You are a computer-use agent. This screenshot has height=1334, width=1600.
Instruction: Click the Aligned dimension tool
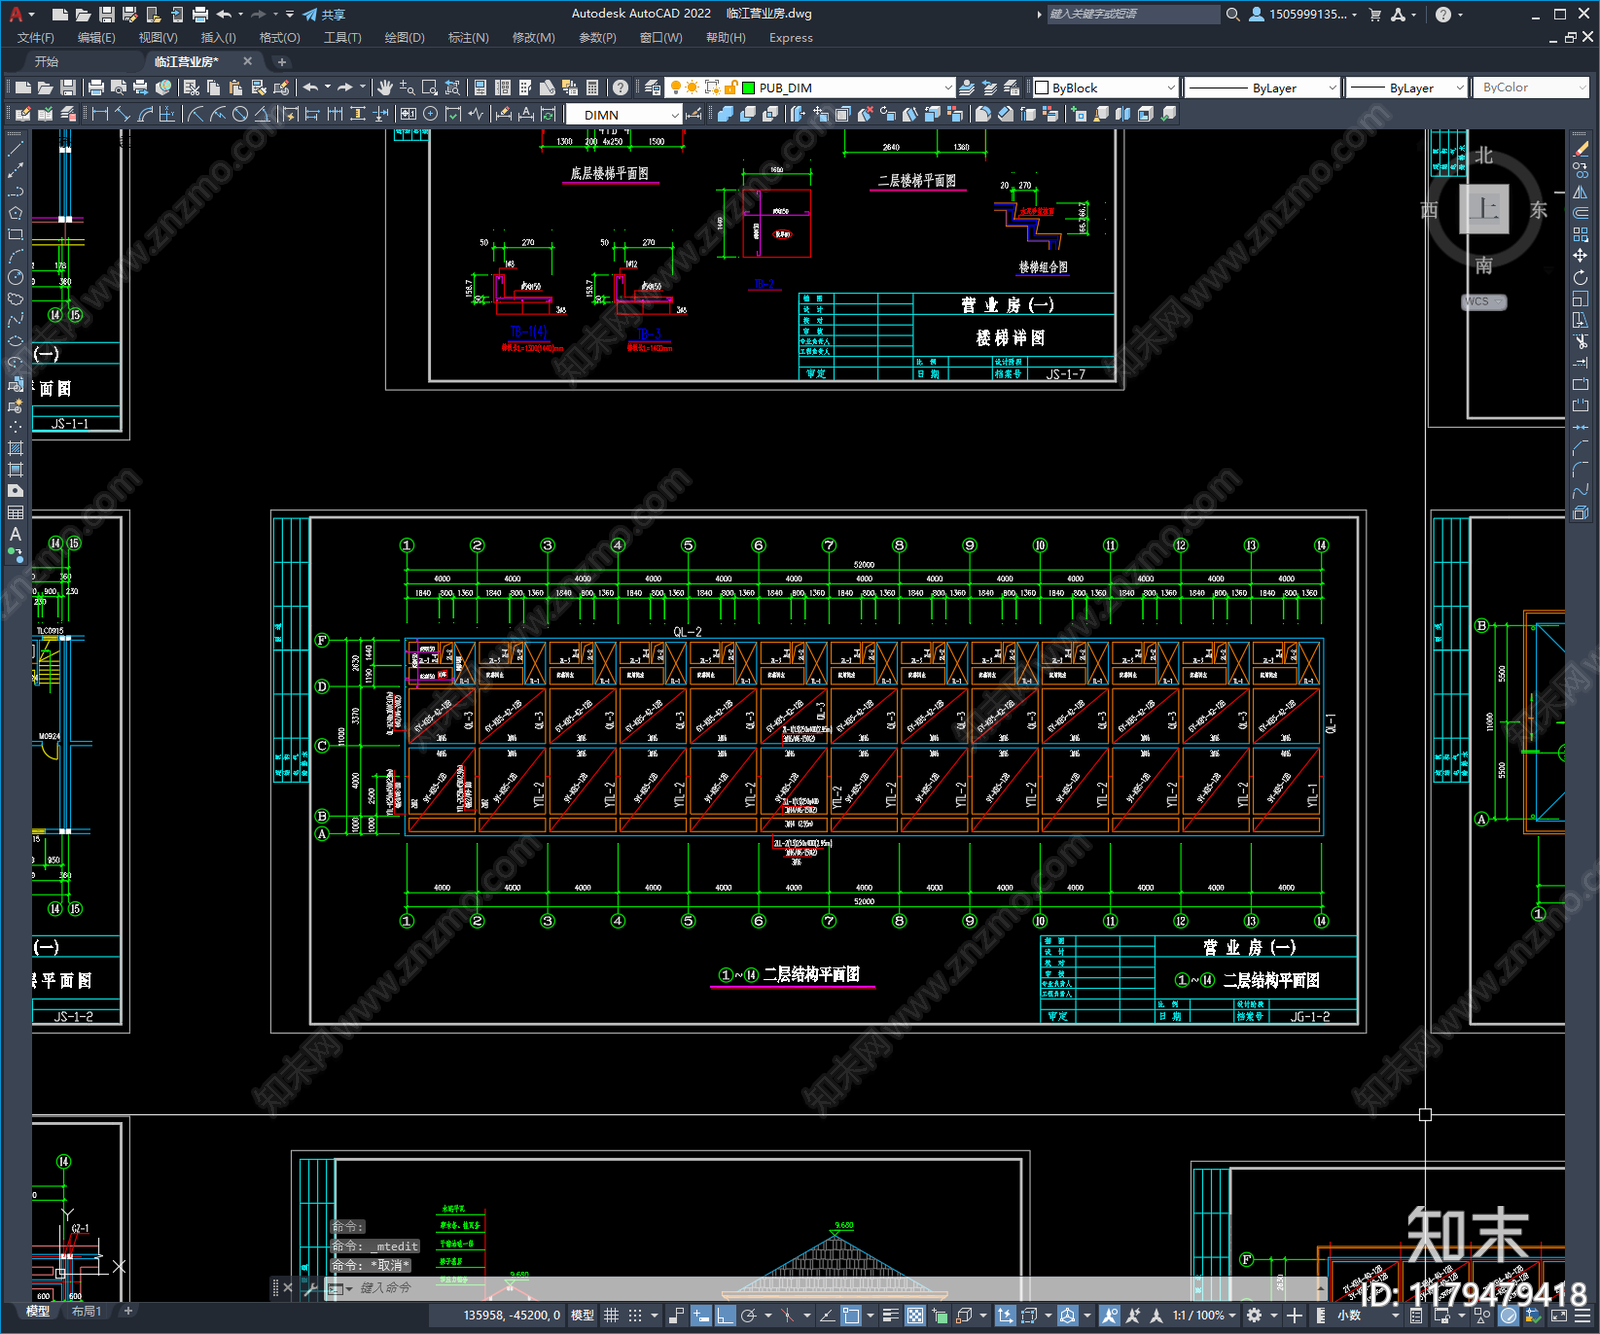[123, 114]
